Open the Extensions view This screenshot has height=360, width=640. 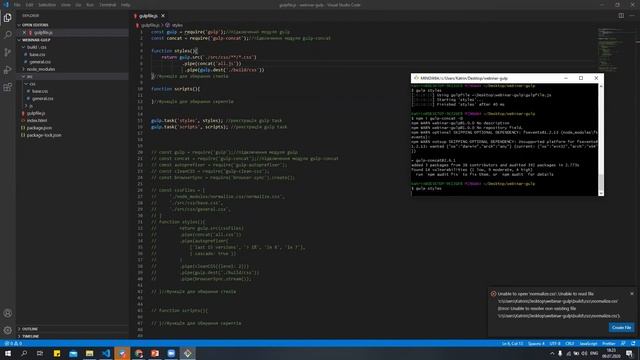tap(7, 87)
